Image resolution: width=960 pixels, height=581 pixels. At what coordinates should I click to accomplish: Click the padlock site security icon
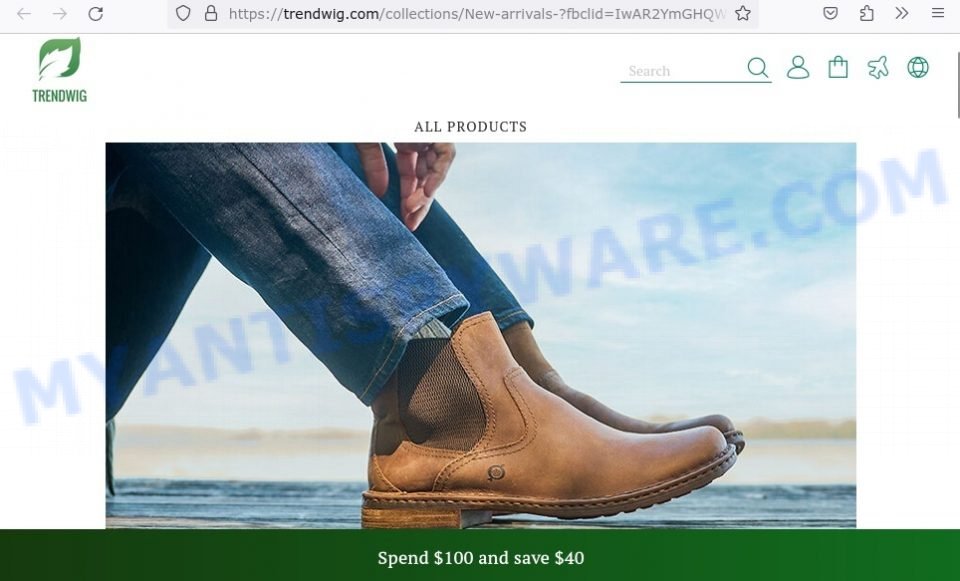tap(211, 13)
